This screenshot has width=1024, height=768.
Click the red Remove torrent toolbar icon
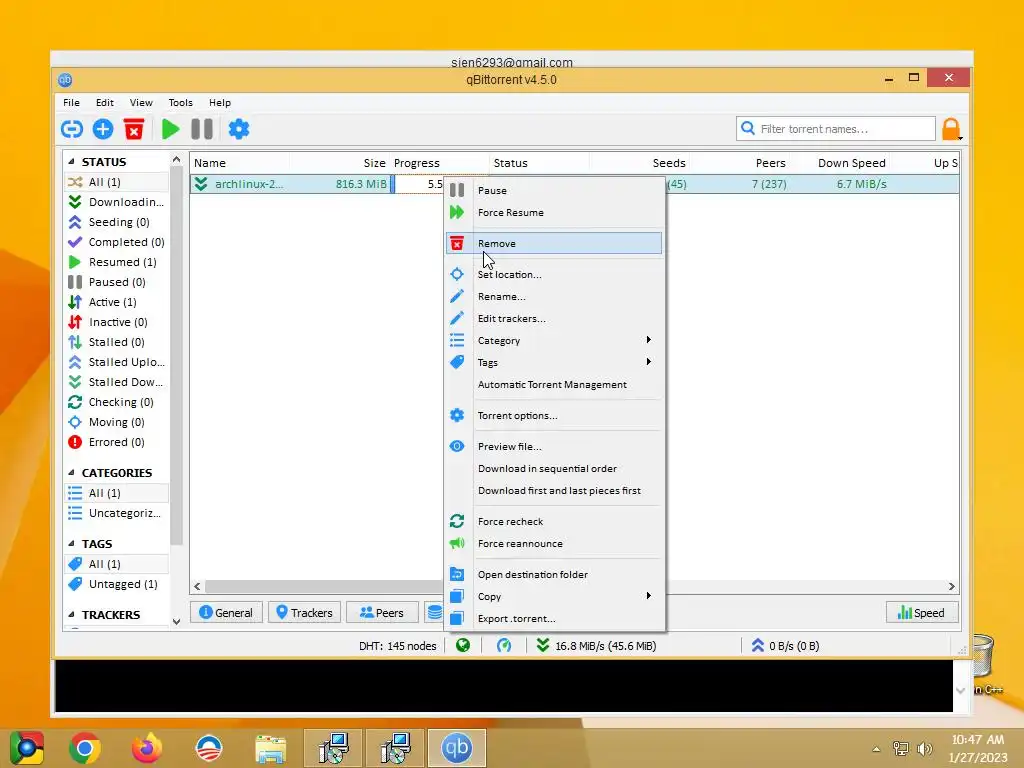tap(134, 129)
